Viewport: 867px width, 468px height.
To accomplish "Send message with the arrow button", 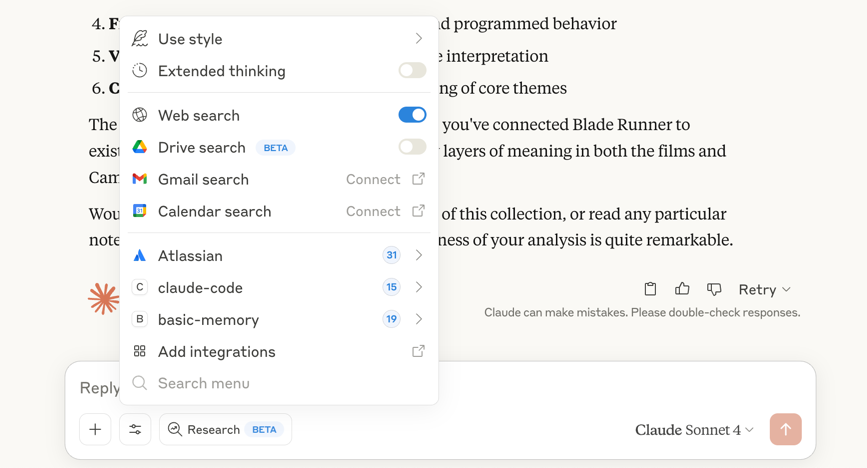I will click(x=786, y=429).
